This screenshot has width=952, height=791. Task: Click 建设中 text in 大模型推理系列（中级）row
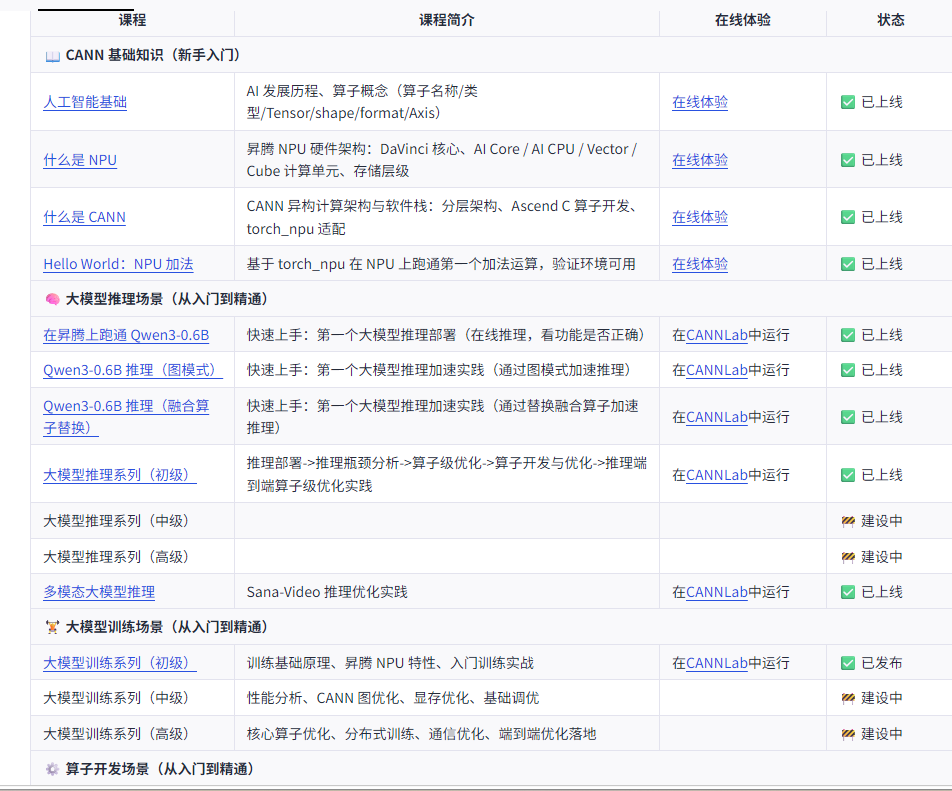(882, 521)
